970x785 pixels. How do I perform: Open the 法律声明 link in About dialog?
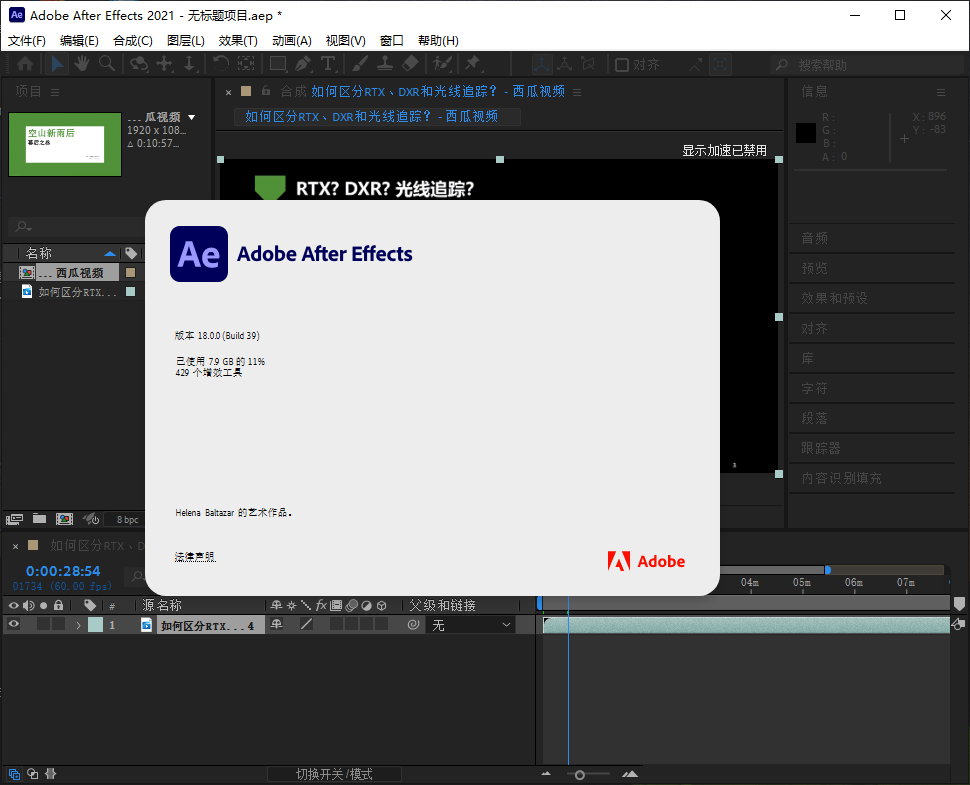(x=195, y=557)
